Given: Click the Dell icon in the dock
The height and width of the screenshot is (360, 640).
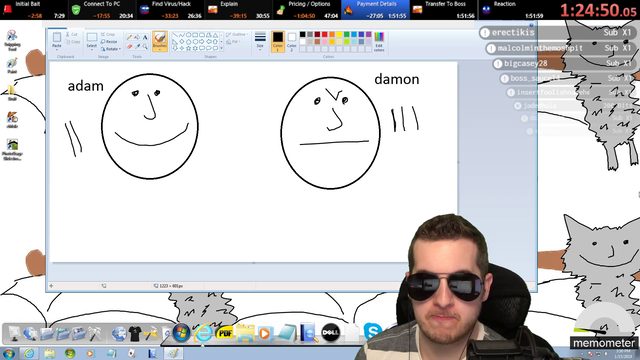Looking at the screenshot, I should (331, 333).
